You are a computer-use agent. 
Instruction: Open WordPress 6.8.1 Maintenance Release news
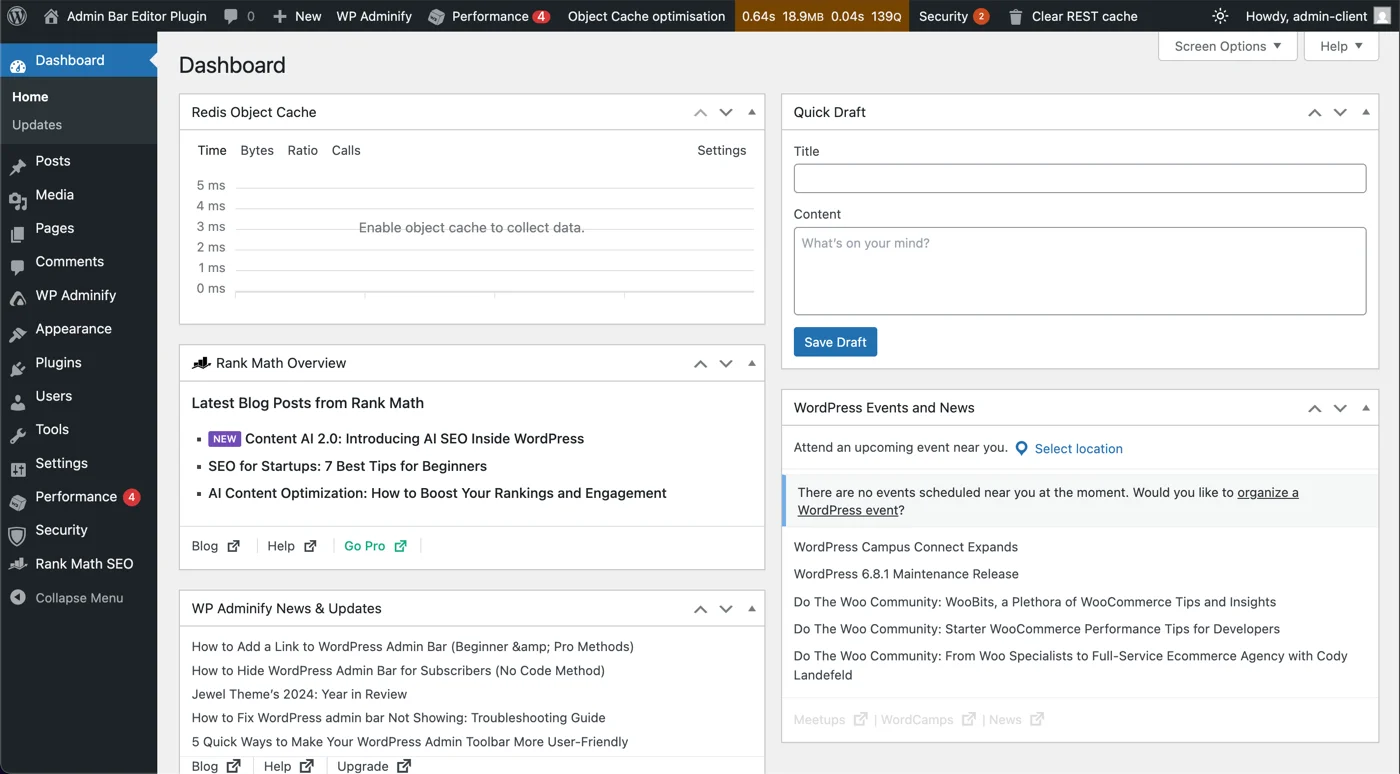[906, 574]
